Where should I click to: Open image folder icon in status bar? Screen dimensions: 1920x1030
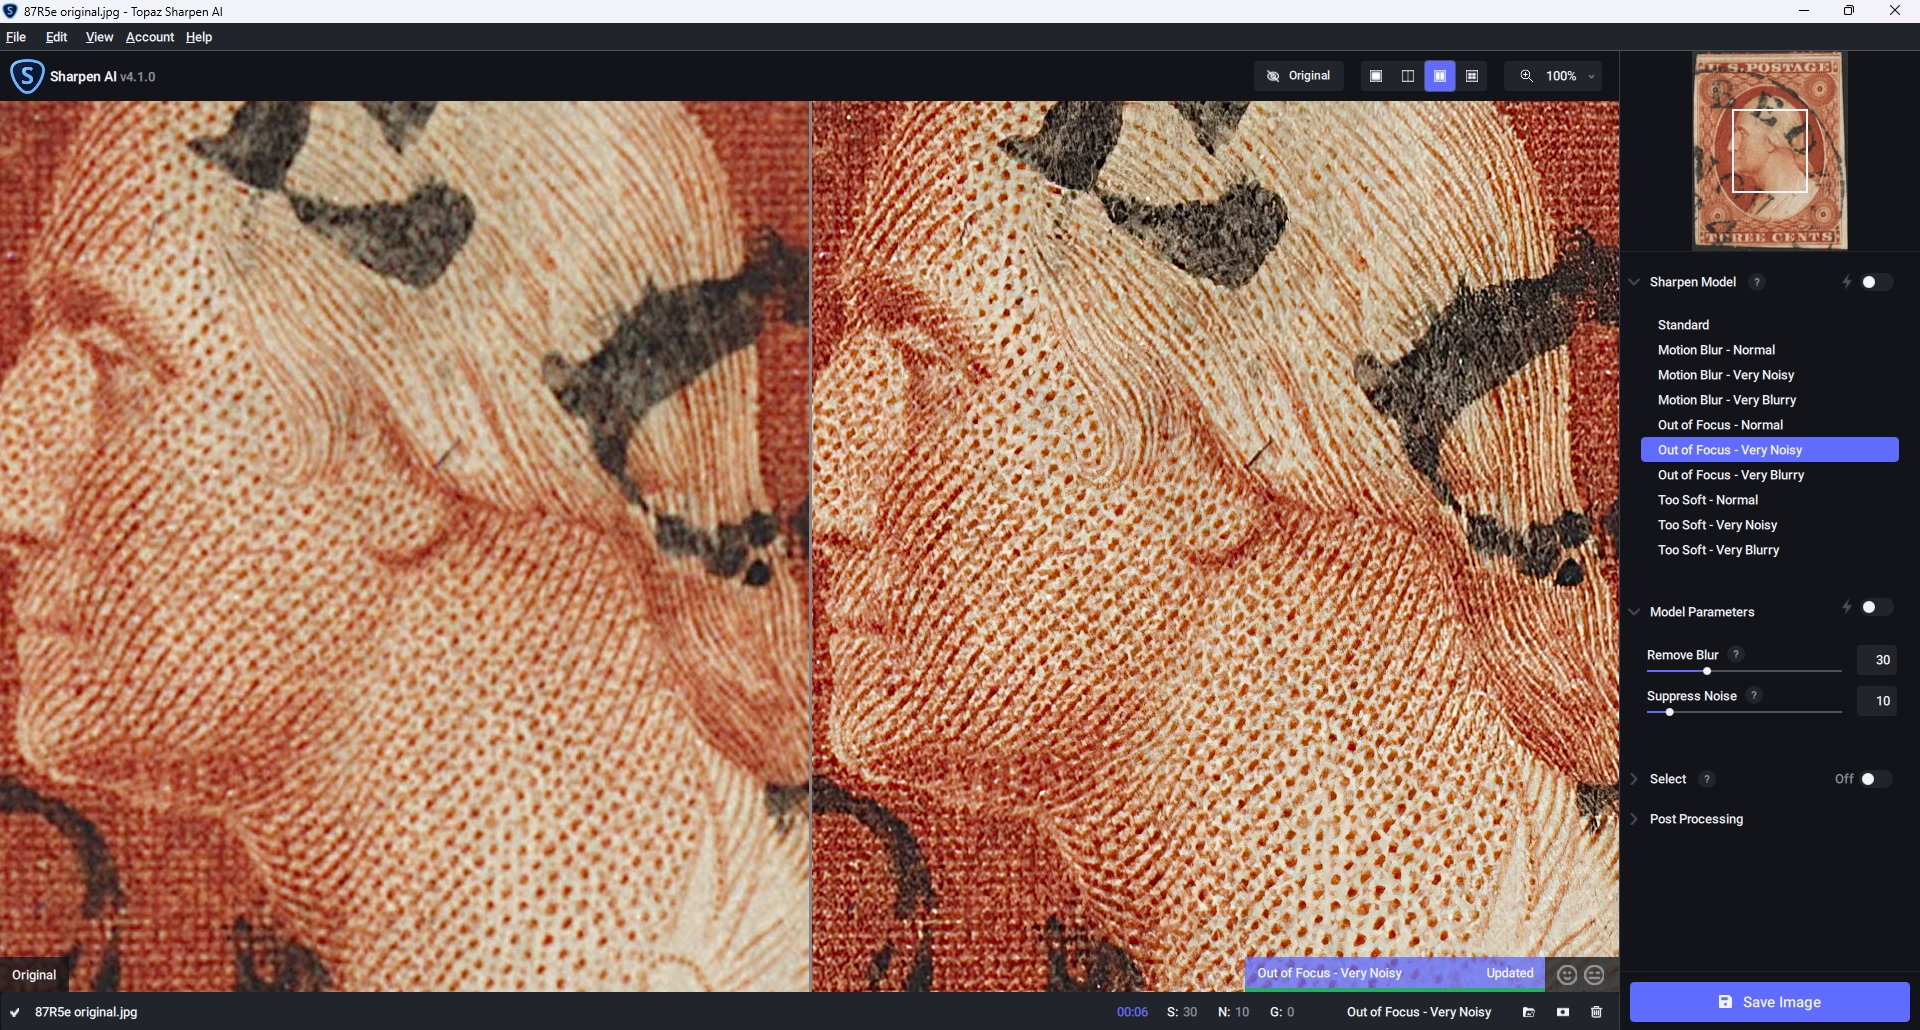1529,1012
